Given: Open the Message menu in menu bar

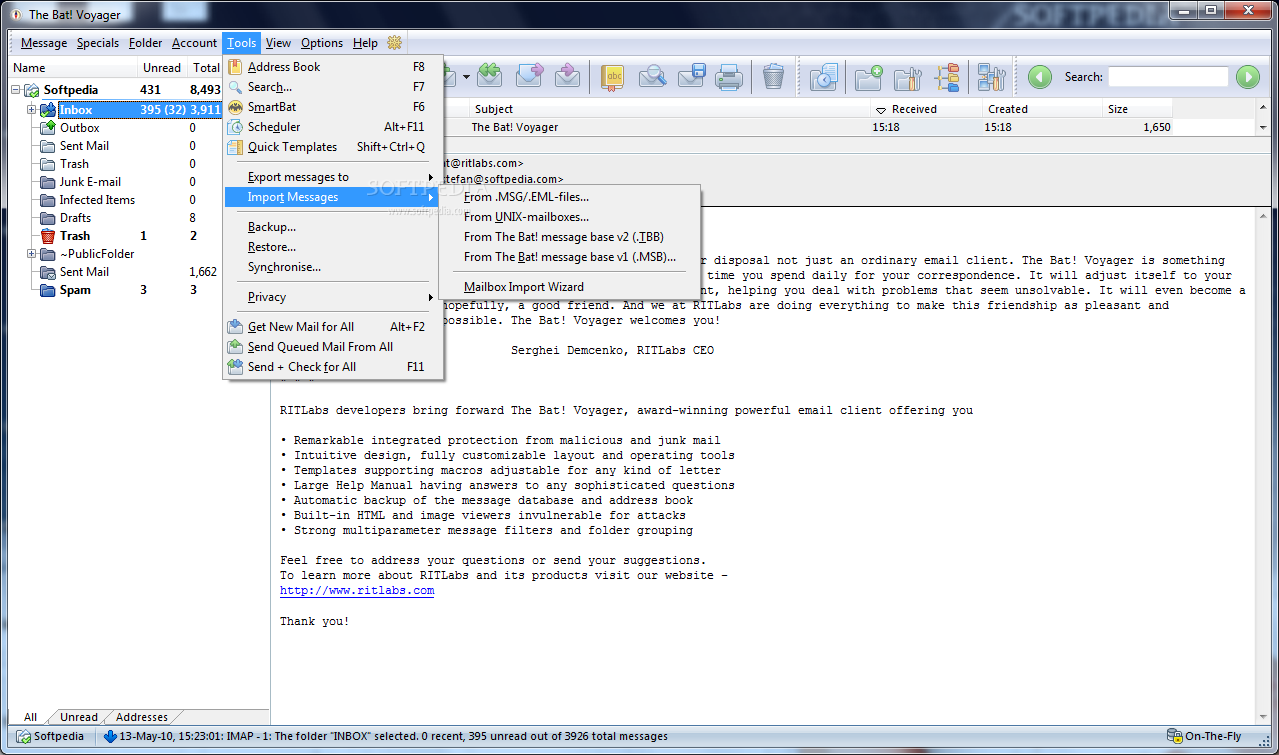Looking at the screenshot, I should (44, 43).
